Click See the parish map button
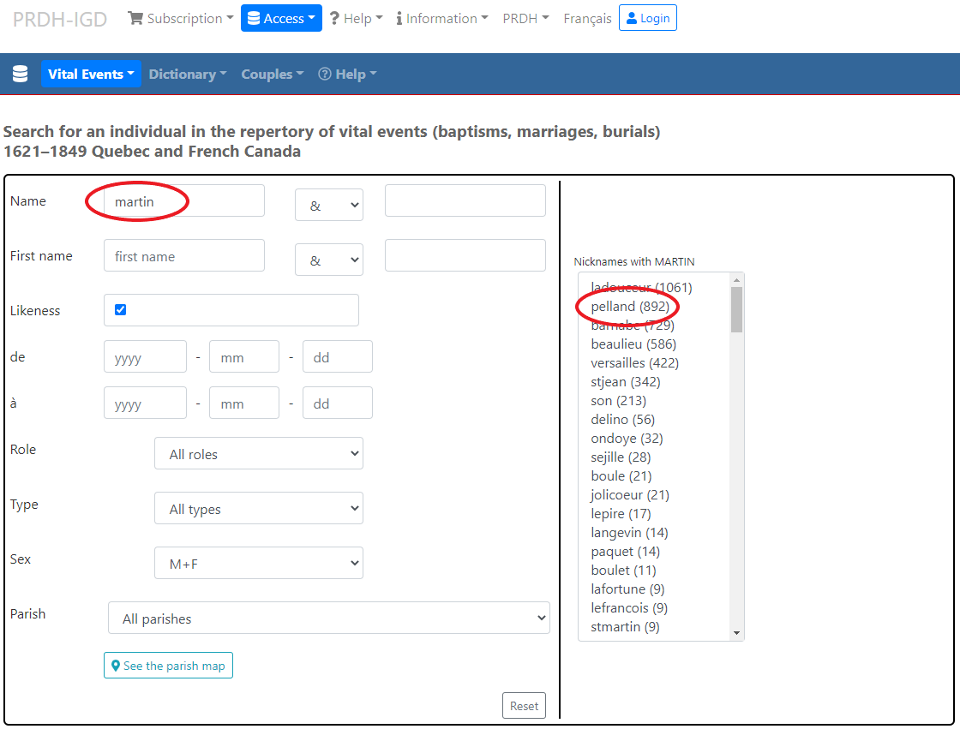Image resolution: width=960 pixels, height=729 pixels. [168, 666]
